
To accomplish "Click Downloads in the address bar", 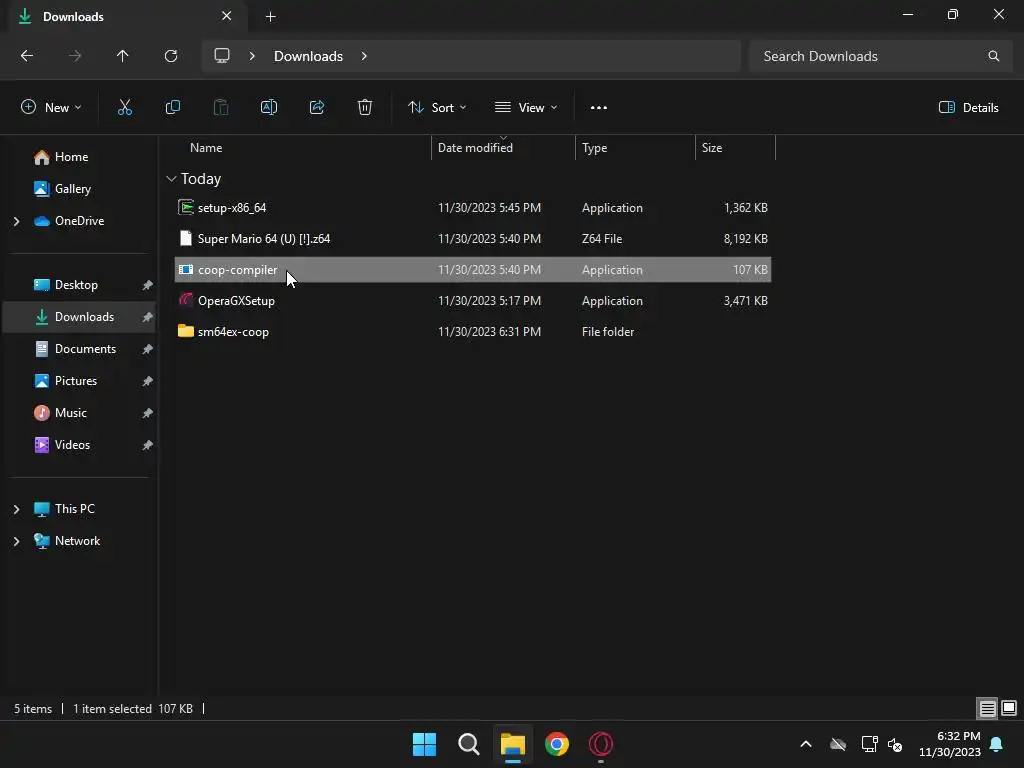I will click(308, 56).
